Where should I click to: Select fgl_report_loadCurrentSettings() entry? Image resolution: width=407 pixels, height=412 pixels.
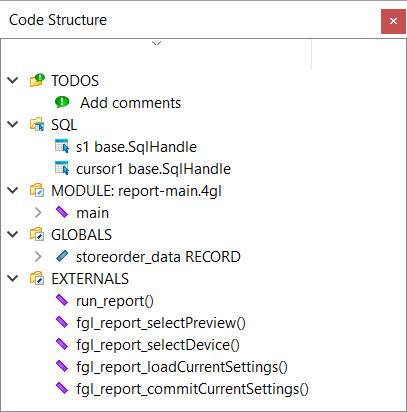point(182,367)
